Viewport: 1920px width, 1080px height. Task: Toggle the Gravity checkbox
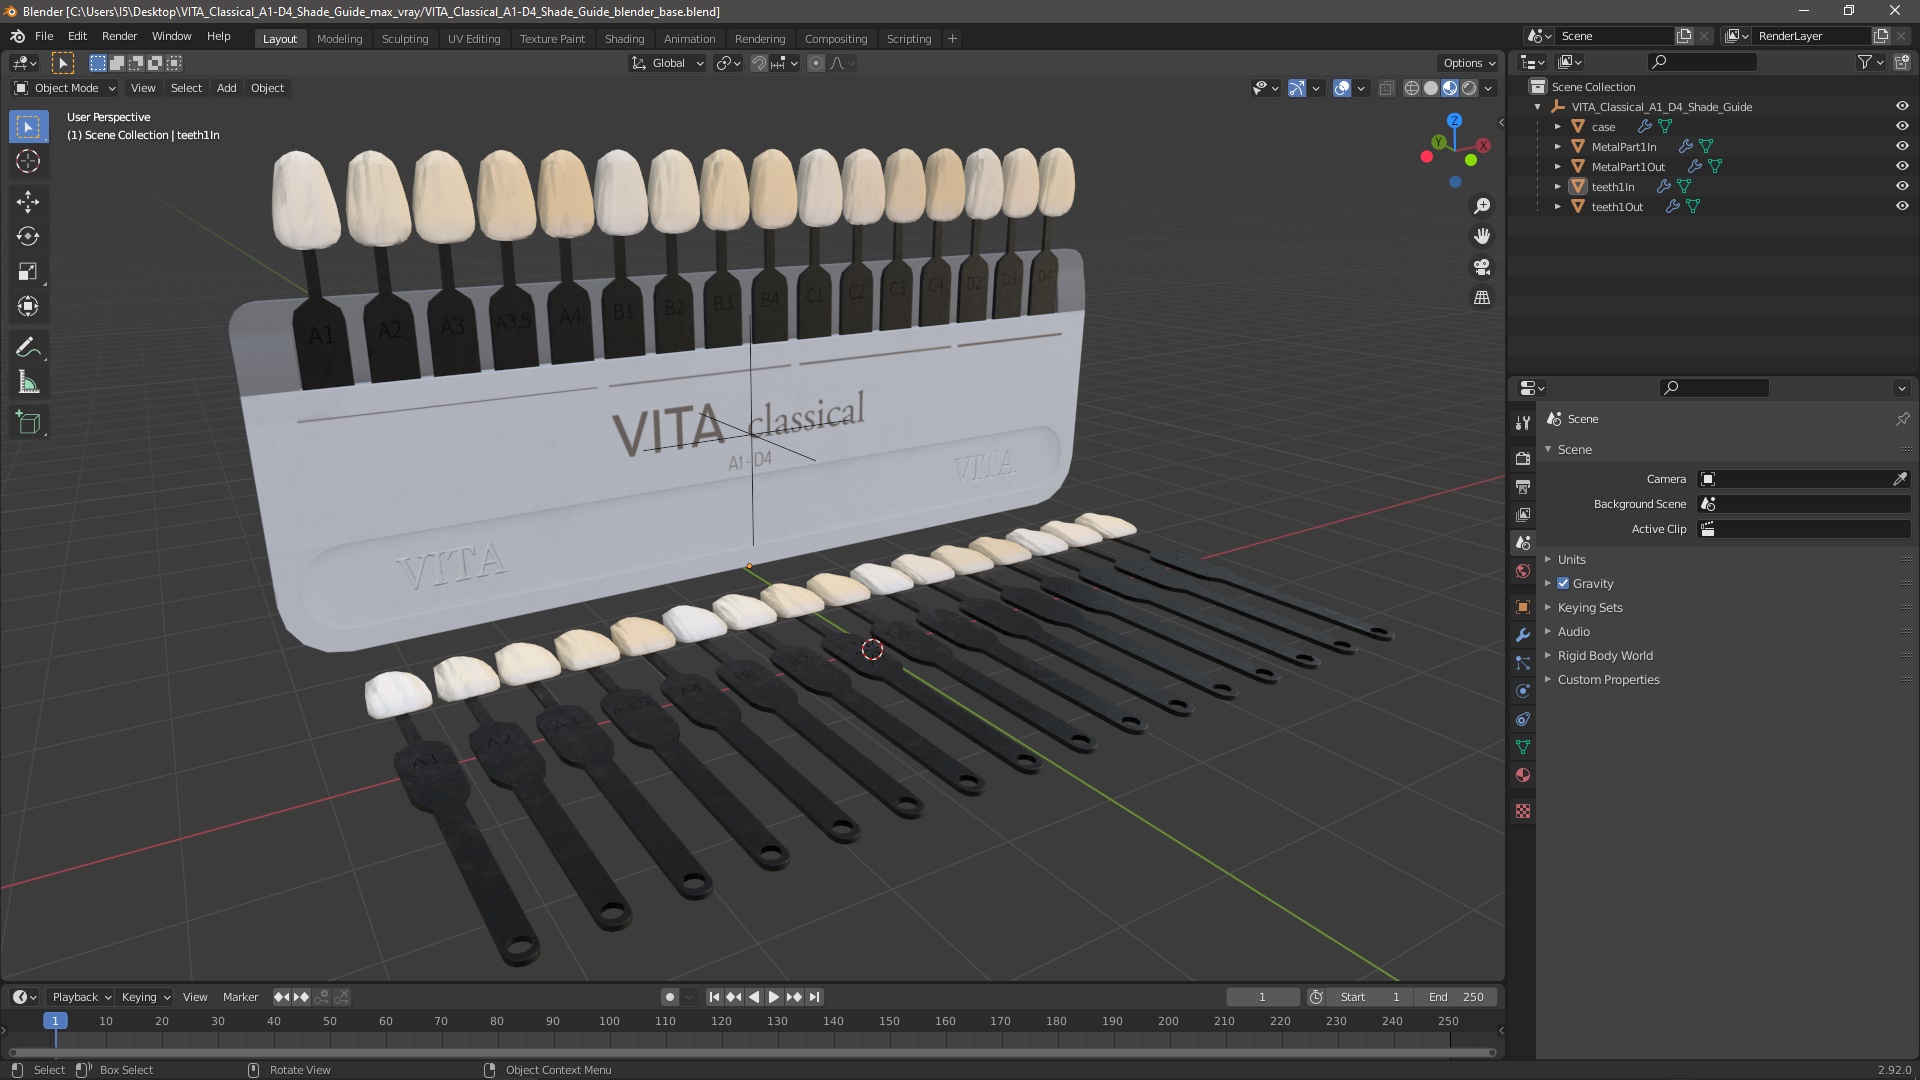tap(1563, 584)
